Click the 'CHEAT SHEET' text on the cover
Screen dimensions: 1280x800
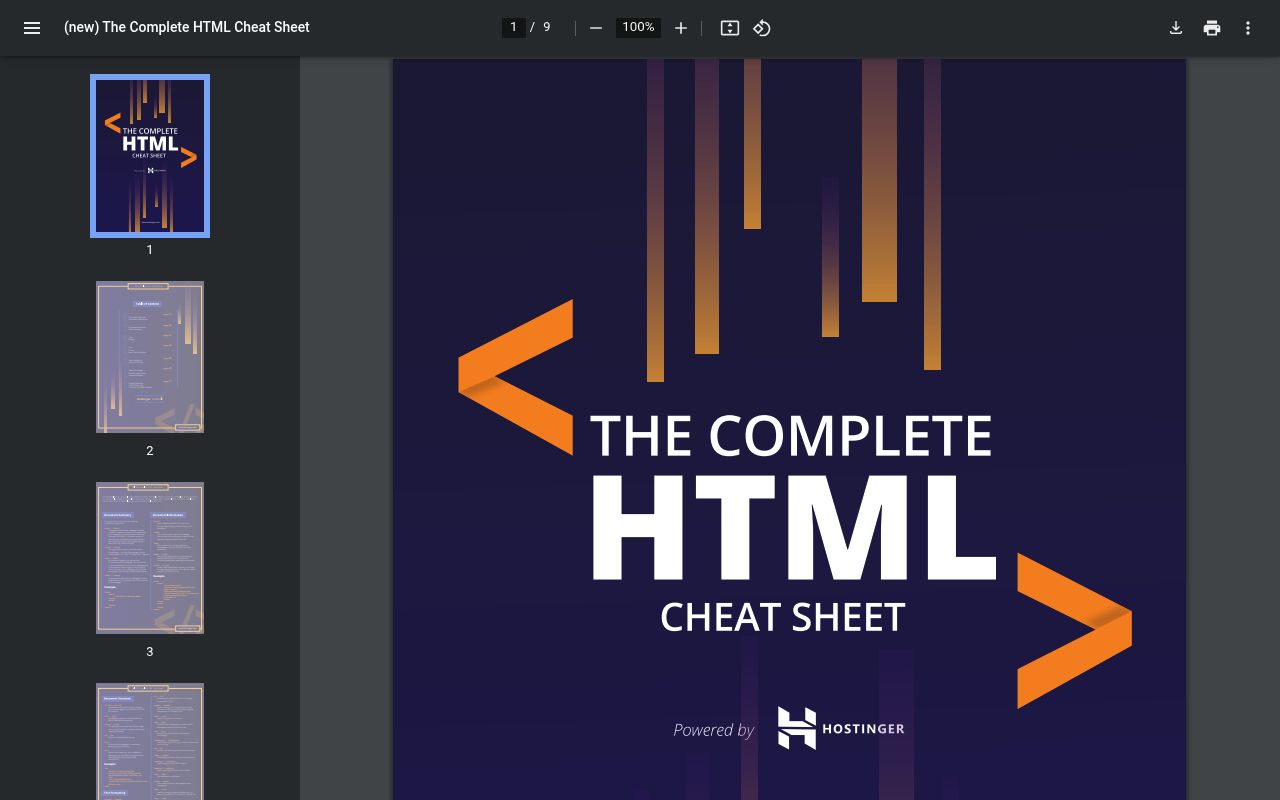coord(782,616)
